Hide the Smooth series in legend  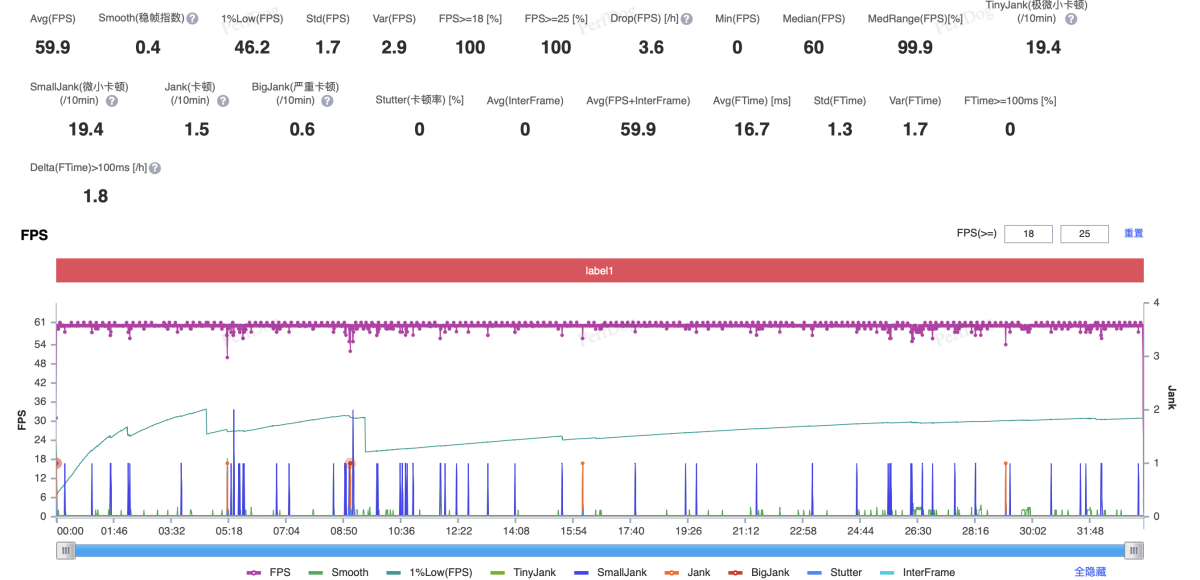338,572
